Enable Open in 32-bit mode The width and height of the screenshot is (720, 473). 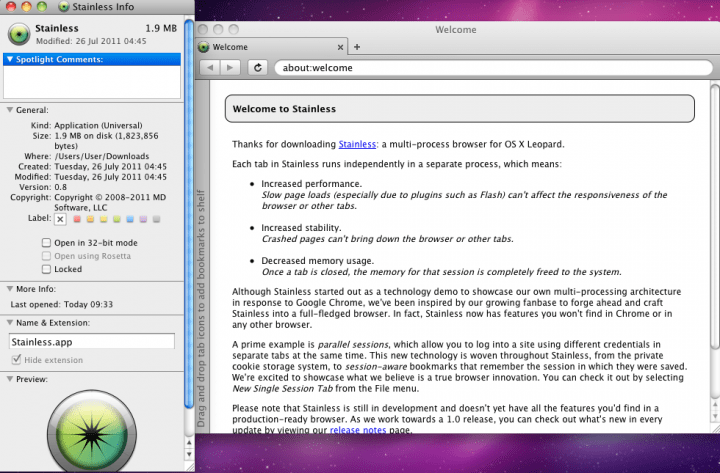47,243
